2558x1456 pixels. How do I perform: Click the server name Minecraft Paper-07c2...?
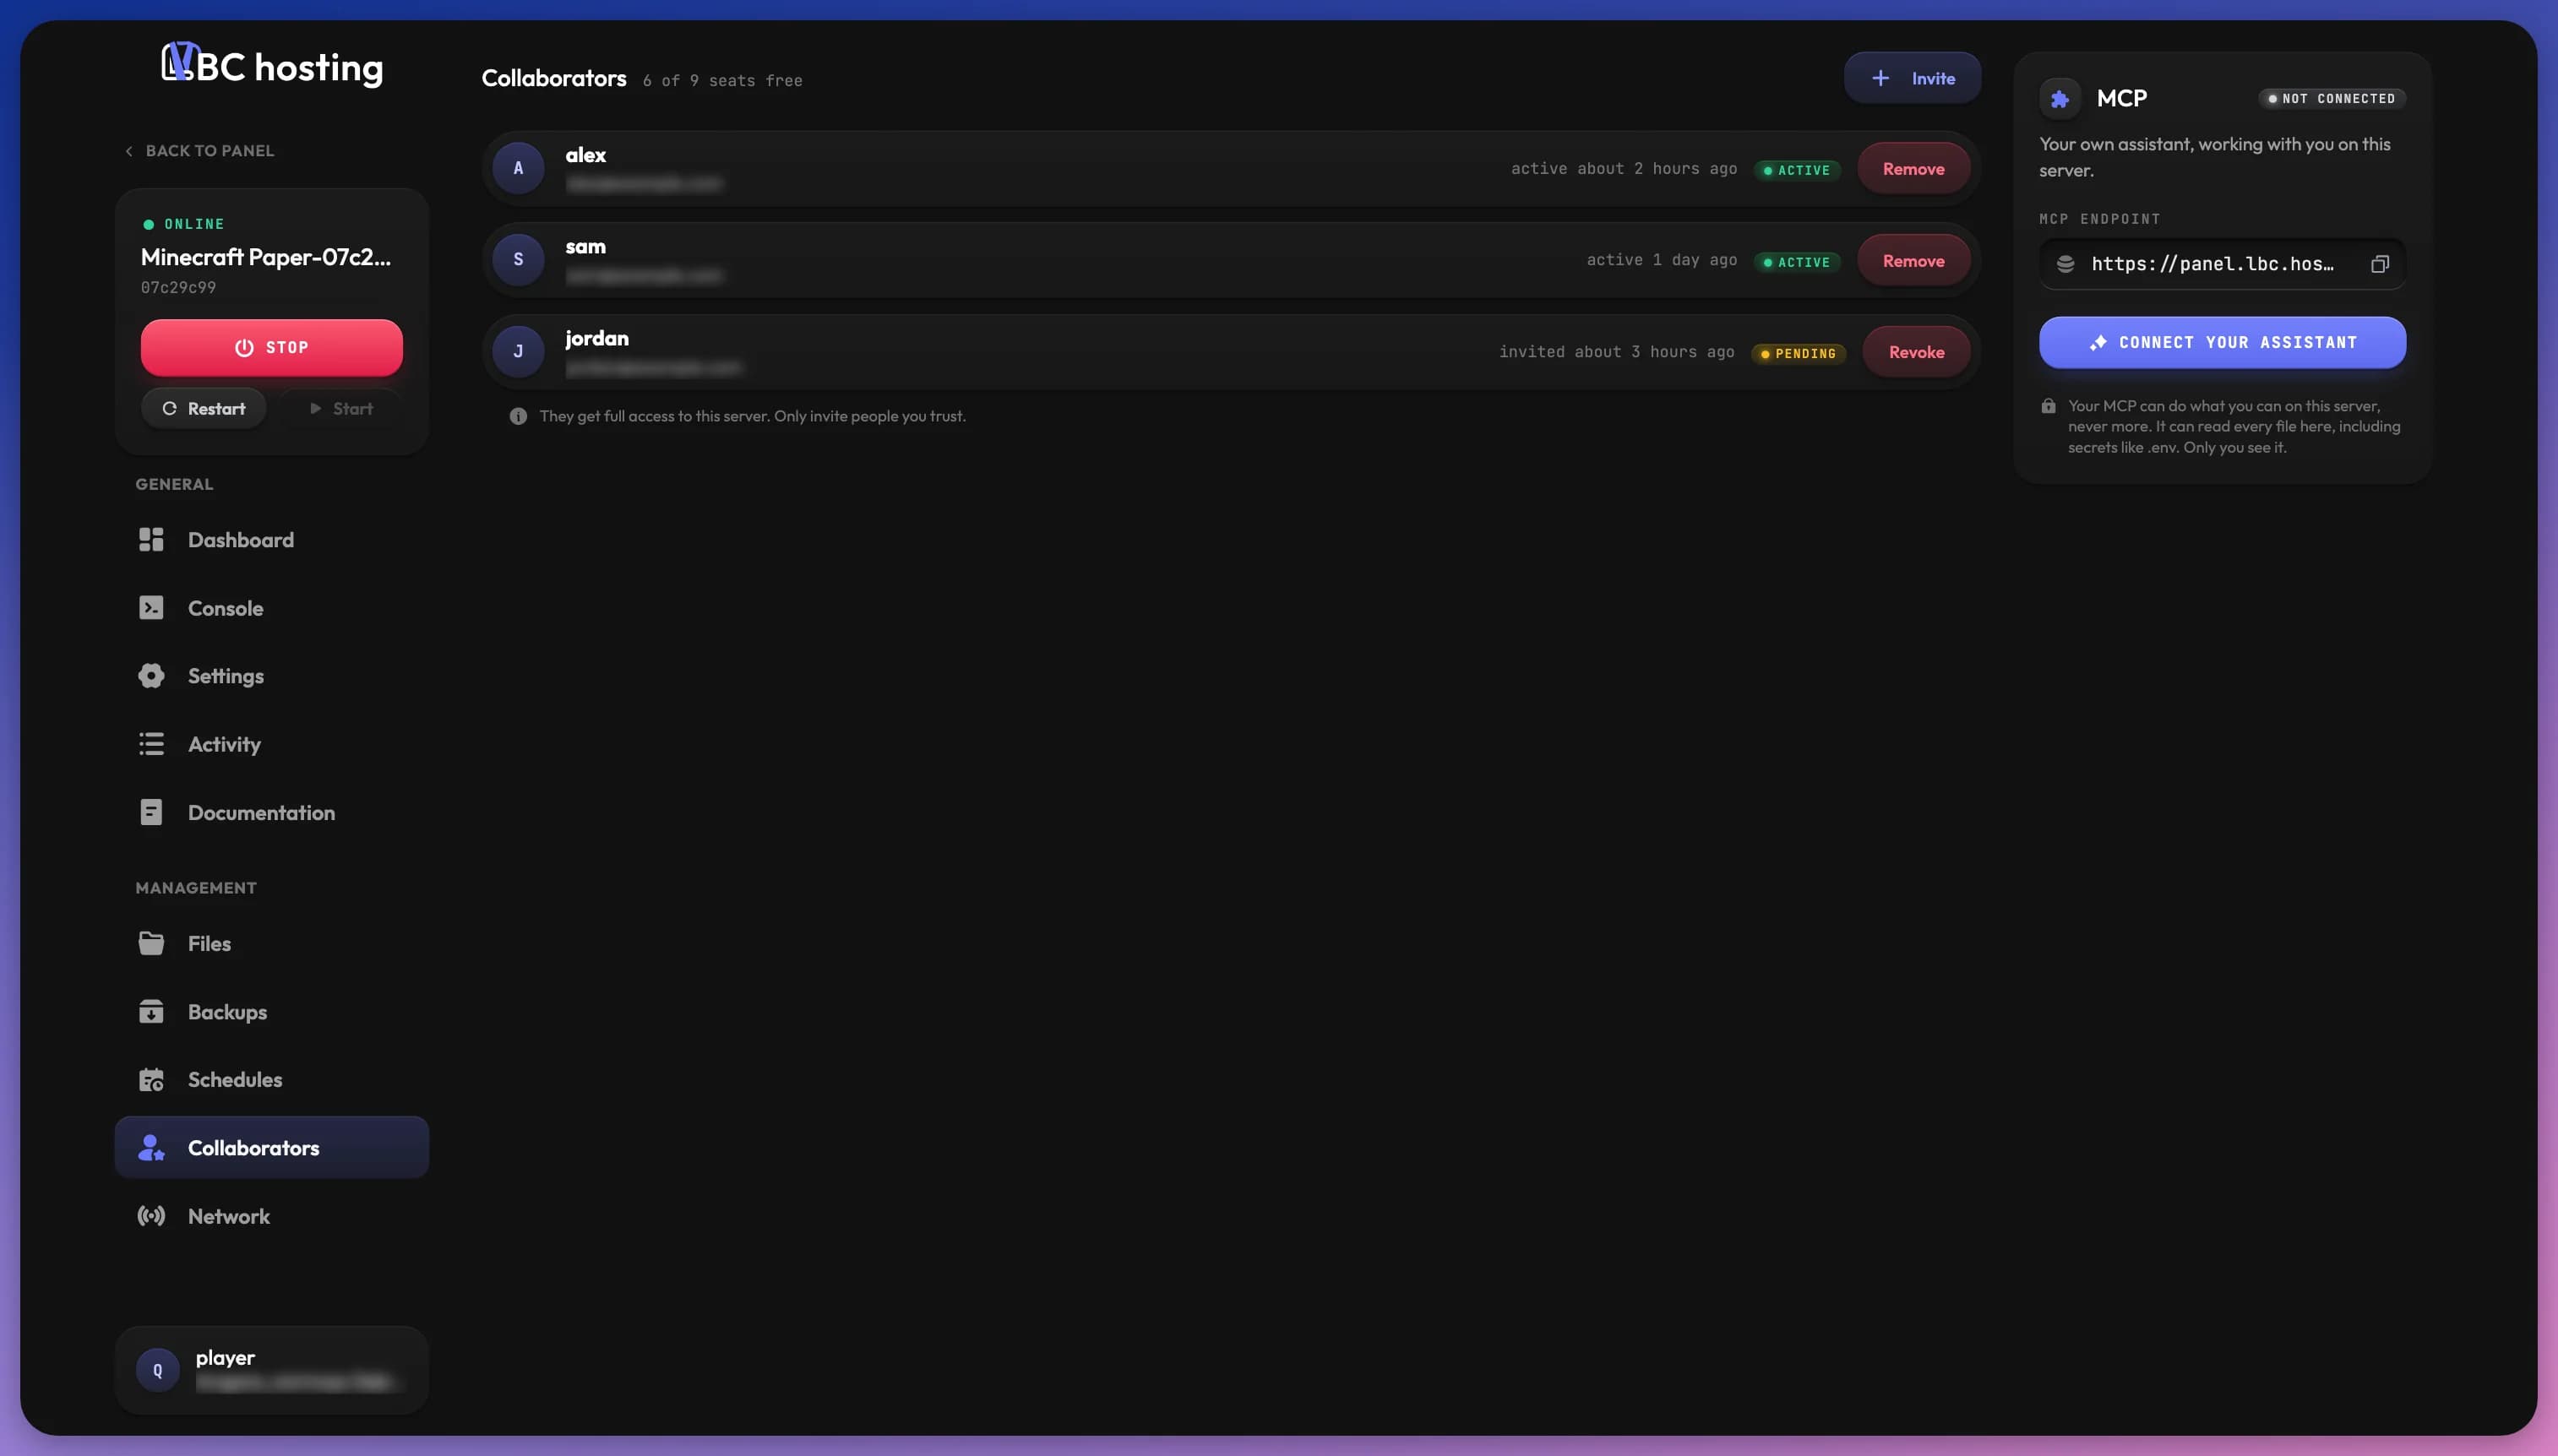click(265, 257)
